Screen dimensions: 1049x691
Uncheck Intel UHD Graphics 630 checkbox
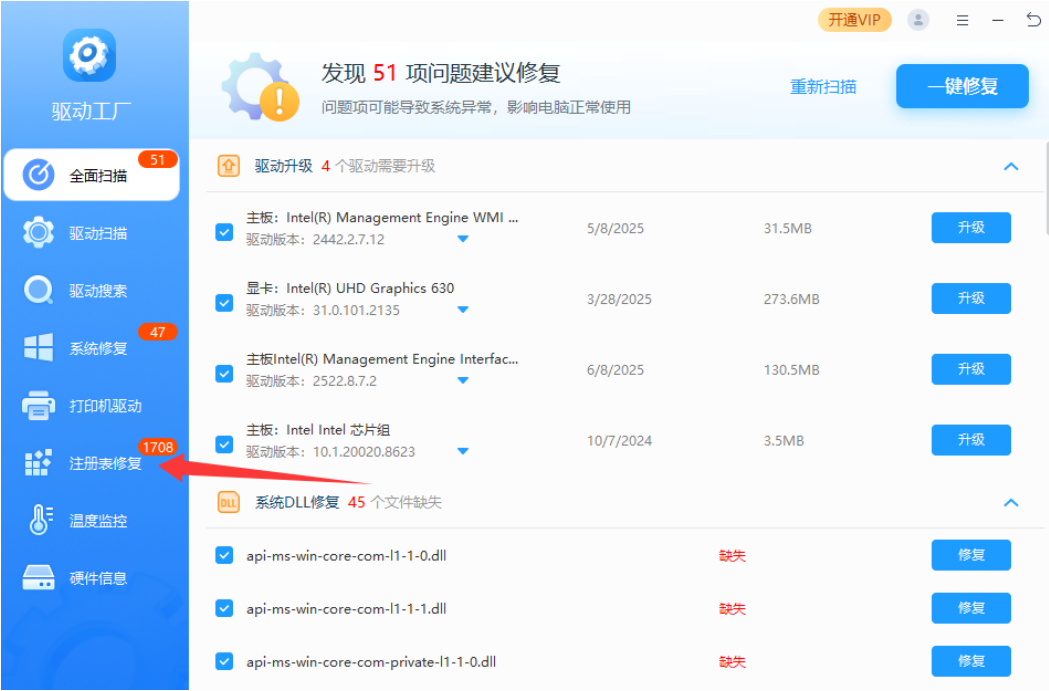[224, 303]
